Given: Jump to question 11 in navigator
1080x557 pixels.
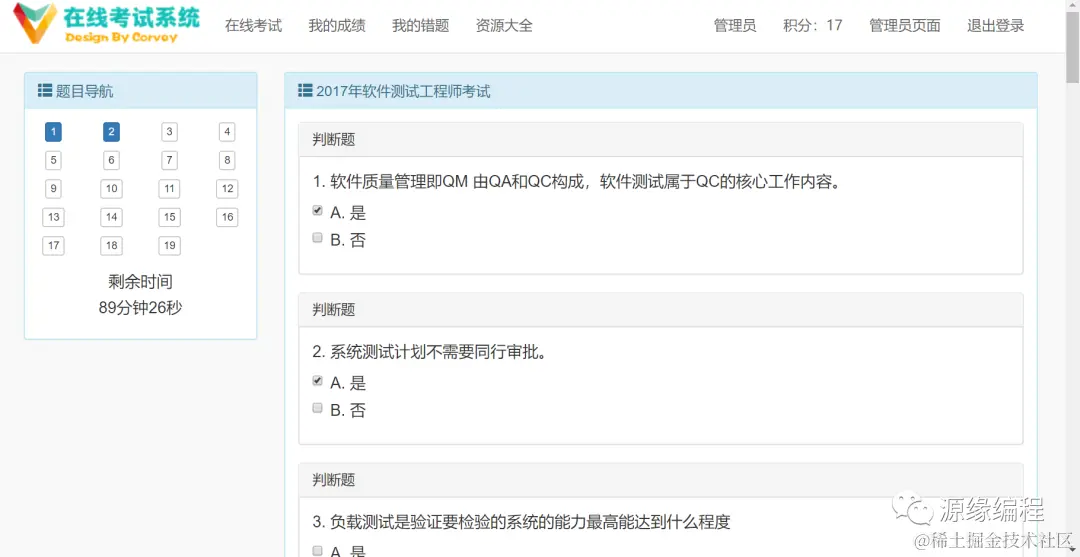Looking at the screenshot, I should 169,189.
